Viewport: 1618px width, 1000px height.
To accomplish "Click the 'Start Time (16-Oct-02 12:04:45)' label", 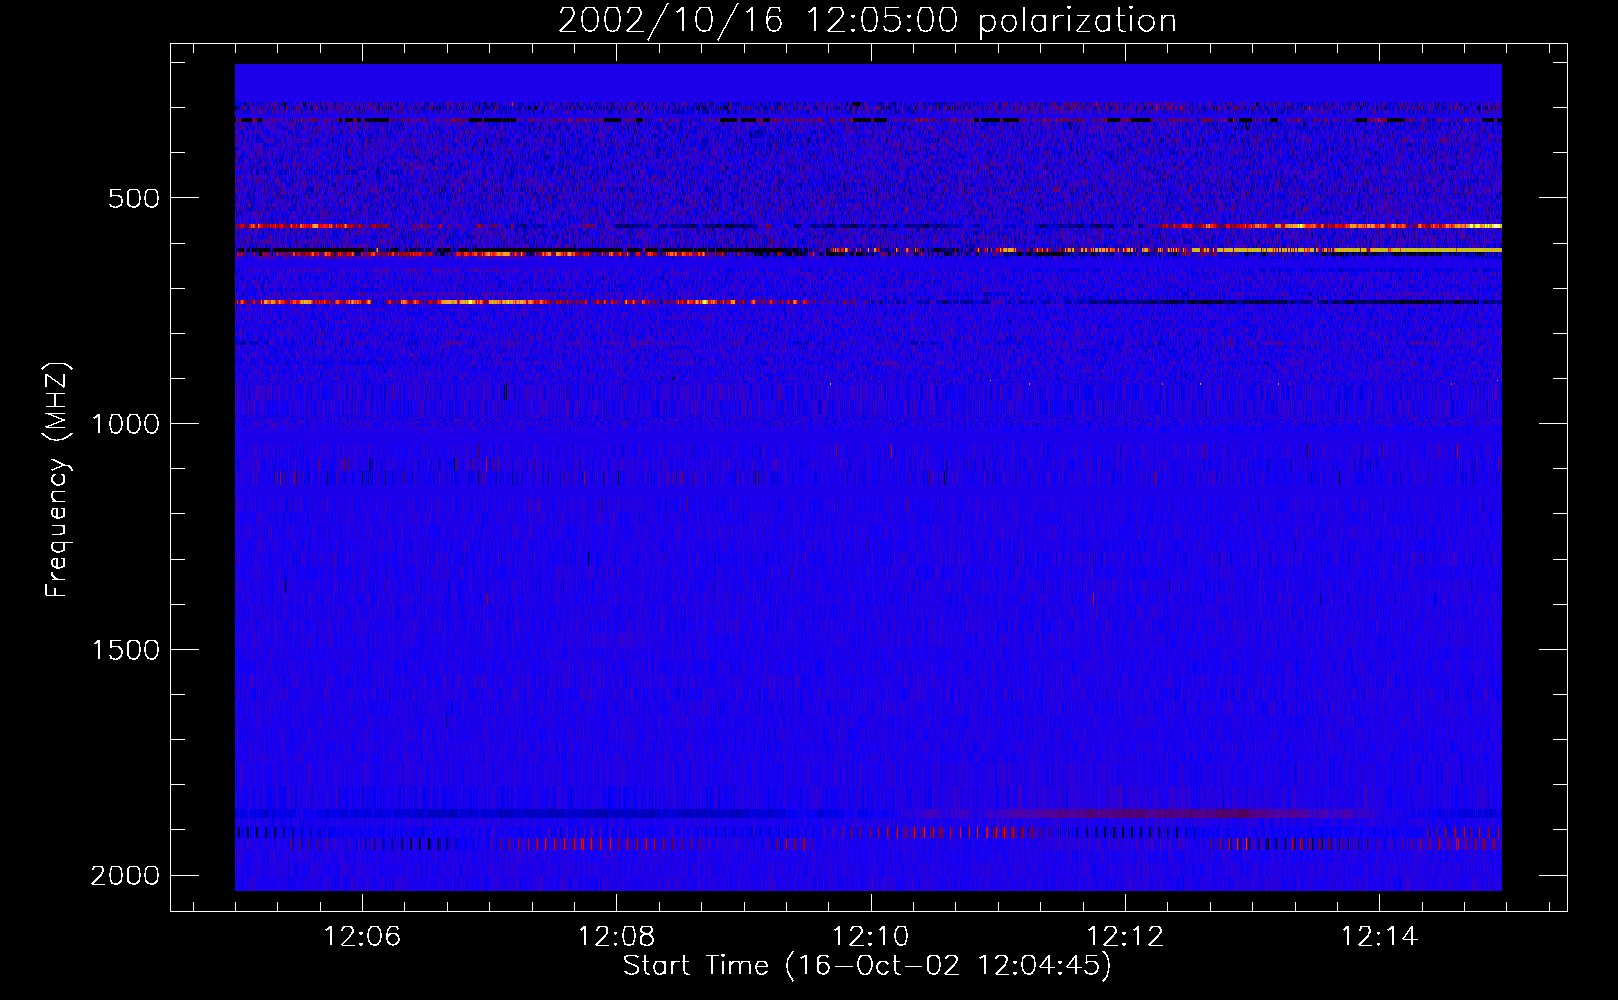I will 867,966.
